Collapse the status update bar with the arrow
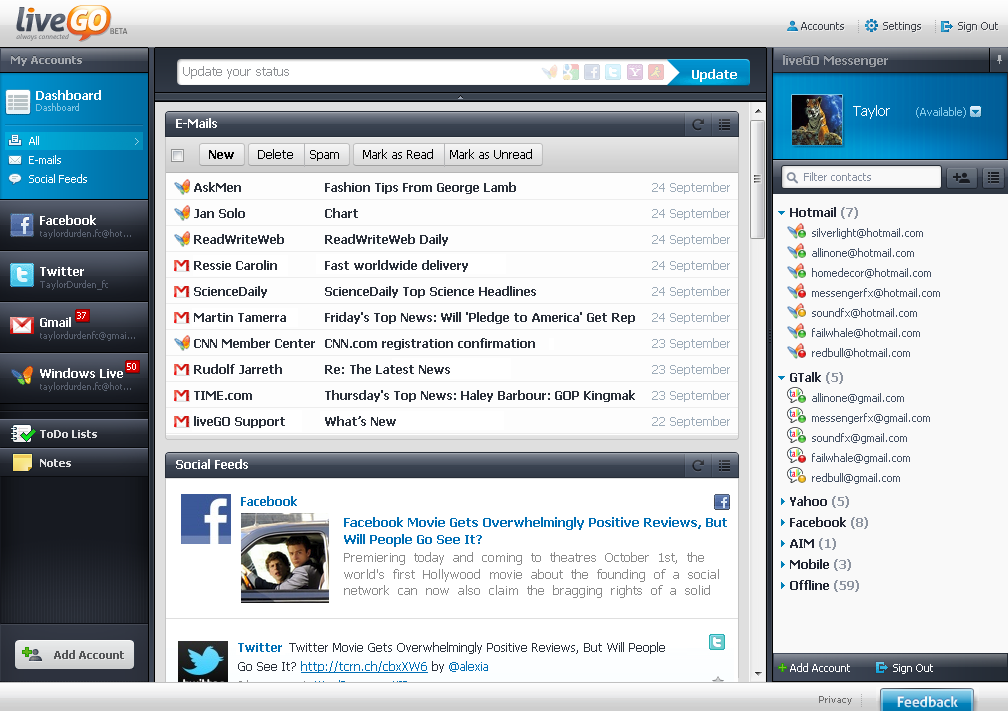1008x711 pixels. [460, 97]
